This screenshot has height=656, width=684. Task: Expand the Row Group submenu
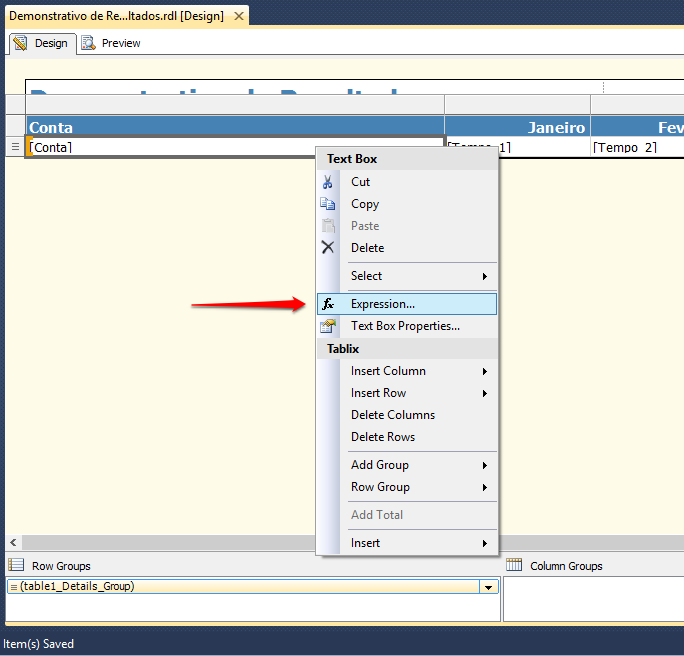[x=407, y=487]
